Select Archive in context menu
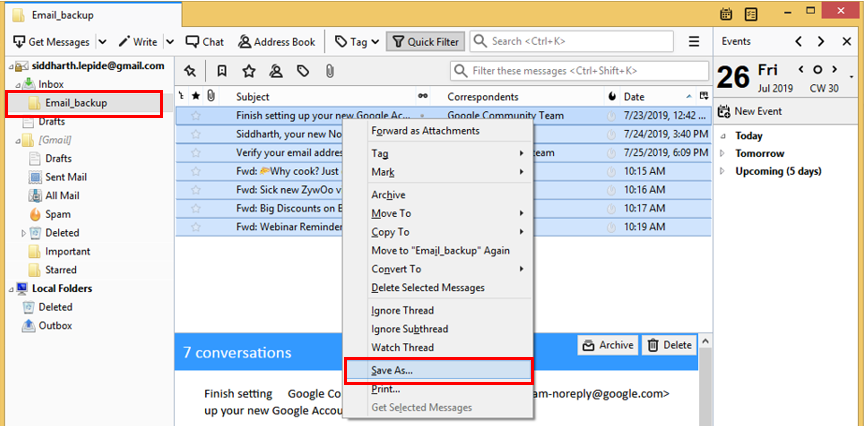Image resolution: width=864 pixels, height=426 pixels. 438,195
